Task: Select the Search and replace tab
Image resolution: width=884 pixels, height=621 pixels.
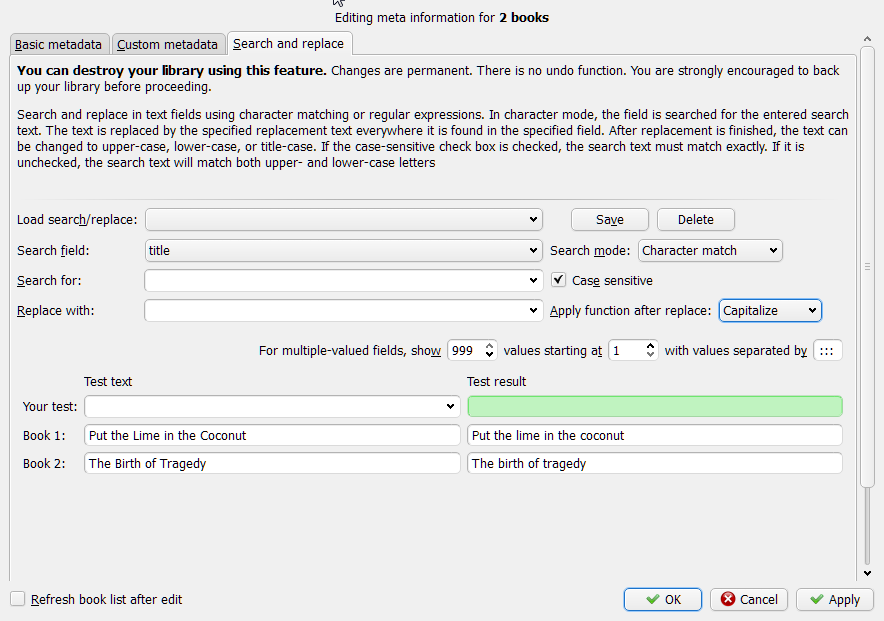Action: click(288, 43)
